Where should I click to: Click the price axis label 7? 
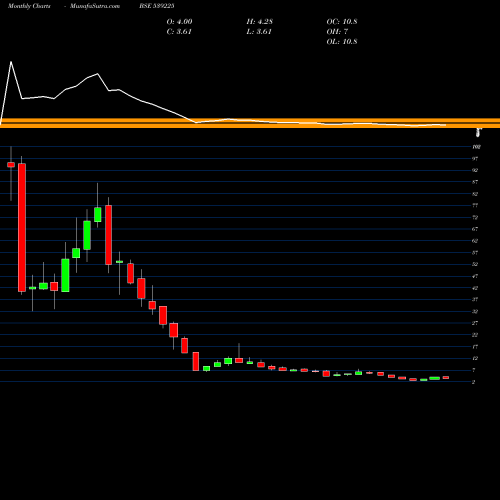coord(474,370)
